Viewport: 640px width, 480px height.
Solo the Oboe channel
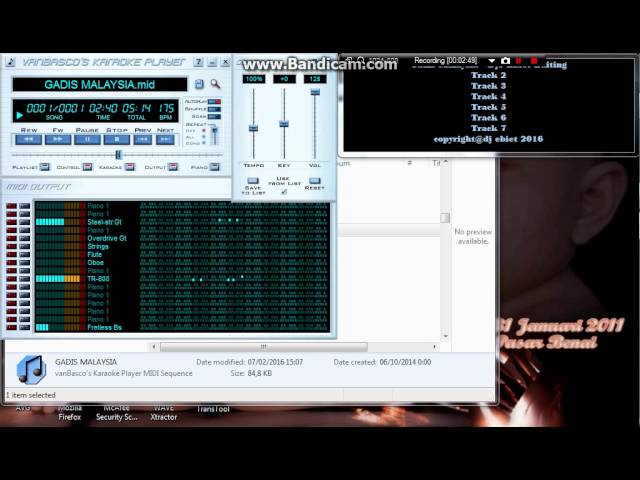[24, 263]
